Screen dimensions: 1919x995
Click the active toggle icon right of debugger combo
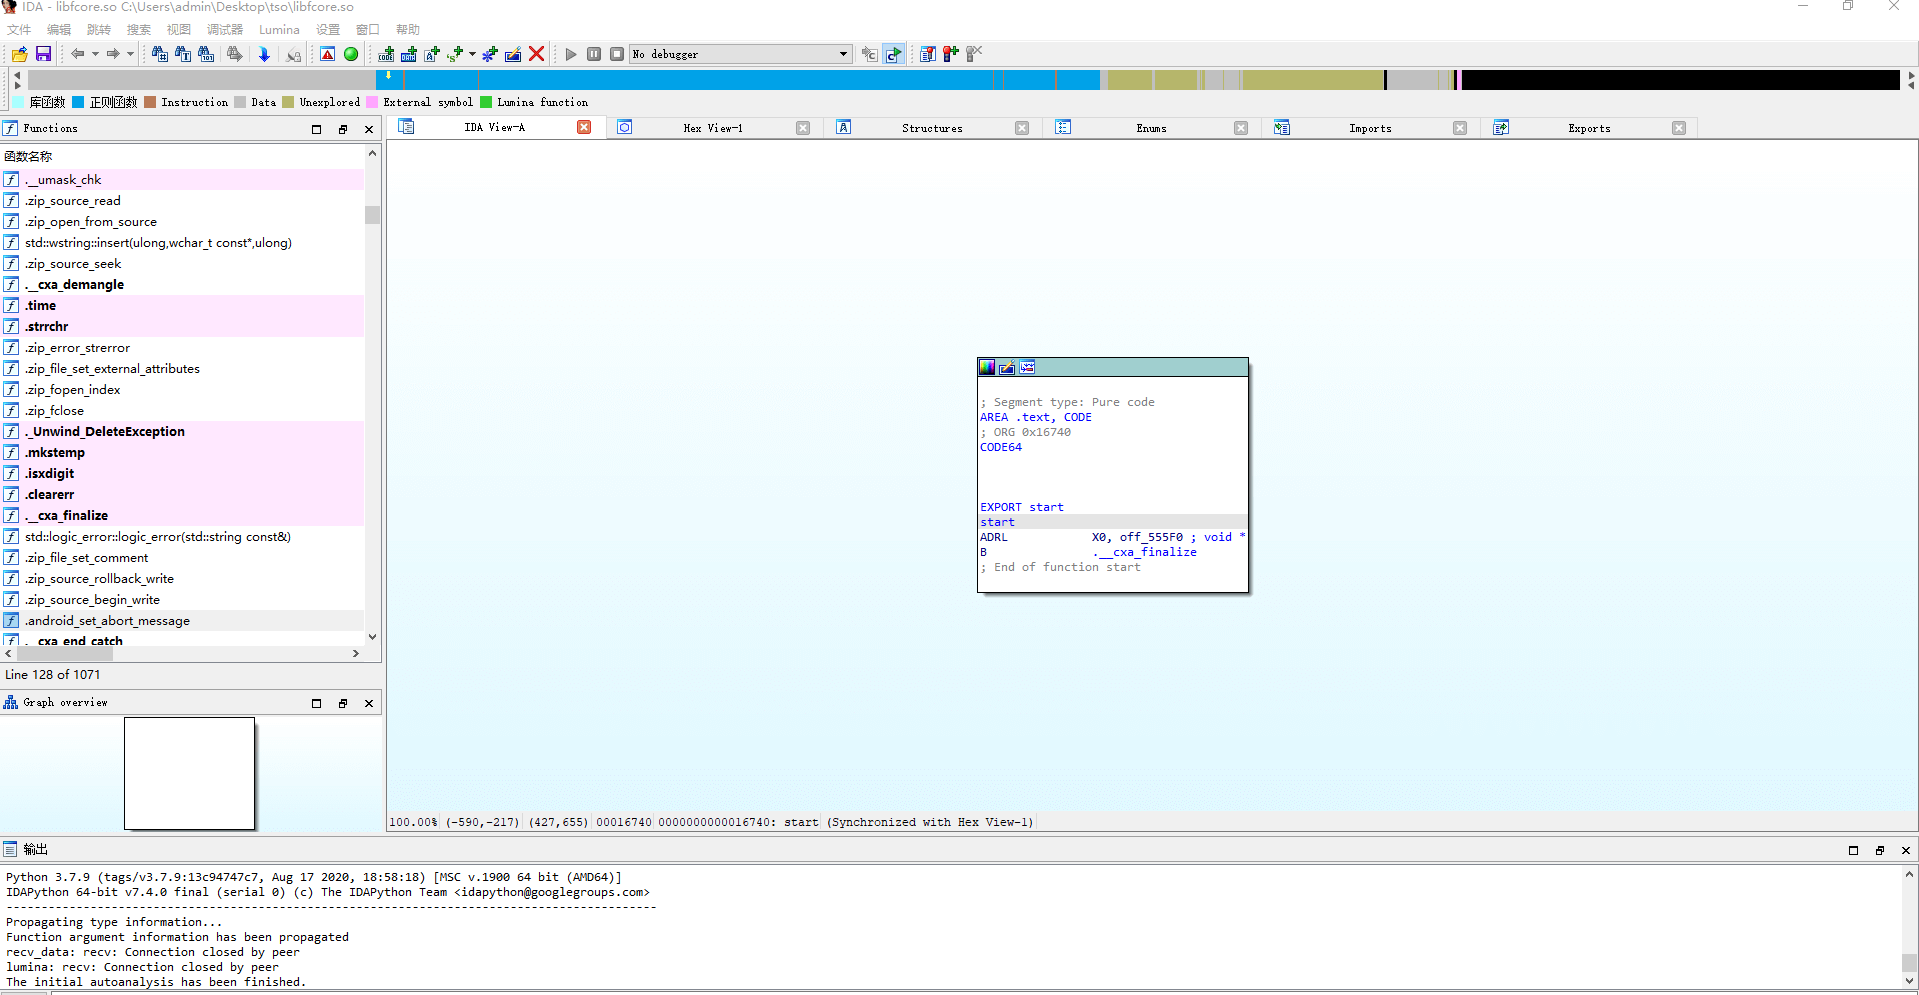[893, 54]
